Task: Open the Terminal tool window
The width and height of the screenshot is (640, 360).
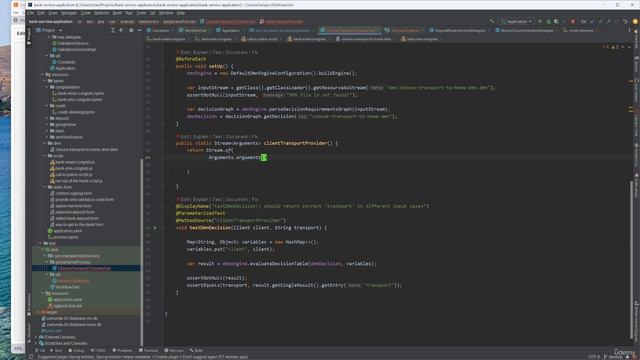Action: (148, 350)
